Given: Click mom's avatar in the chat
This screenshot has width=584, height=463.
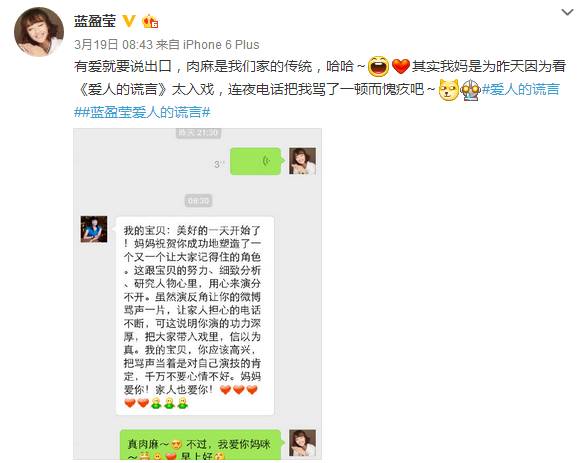Looking at the screenshot, I should [94, 229].
